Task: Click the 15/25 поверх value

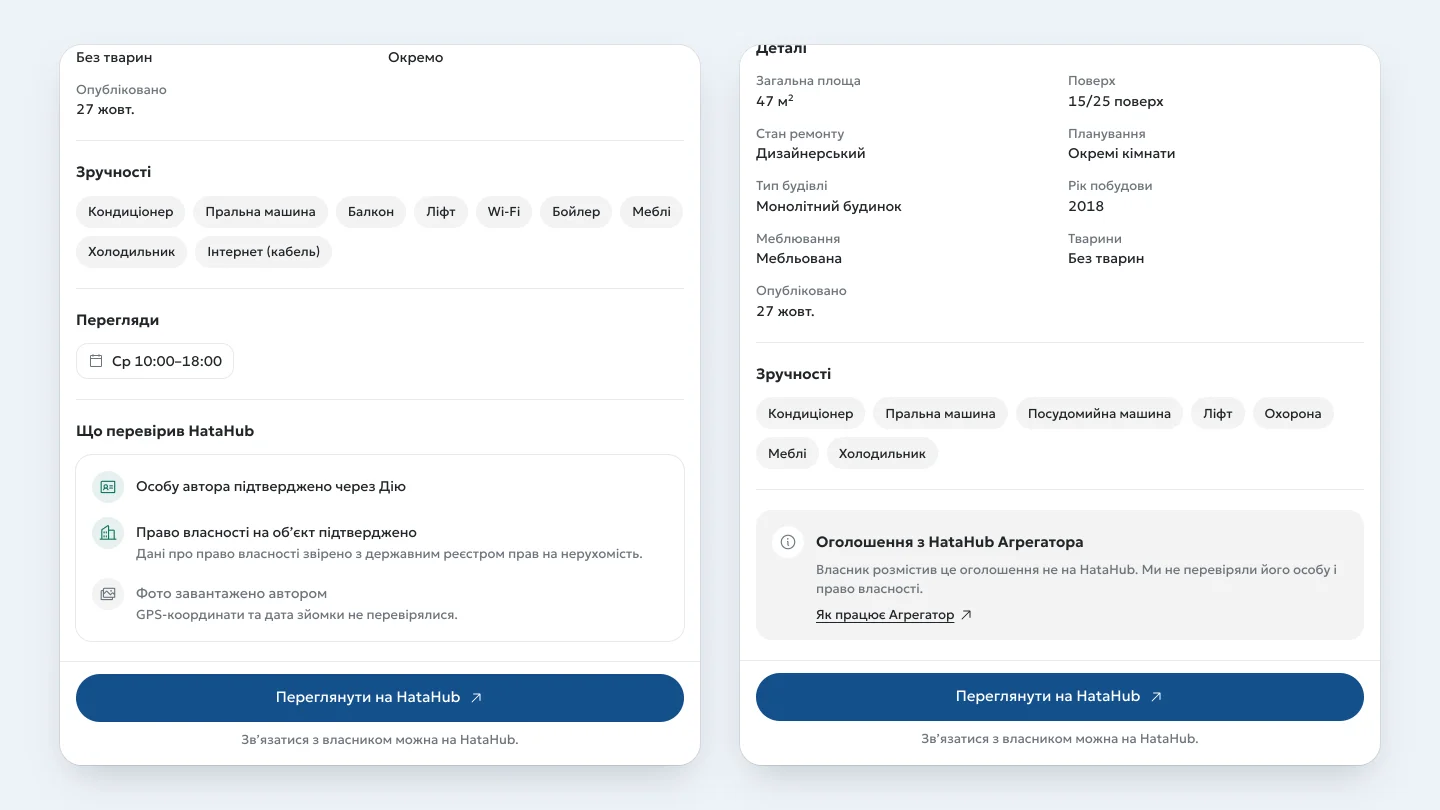Action: coord(1116,101)
